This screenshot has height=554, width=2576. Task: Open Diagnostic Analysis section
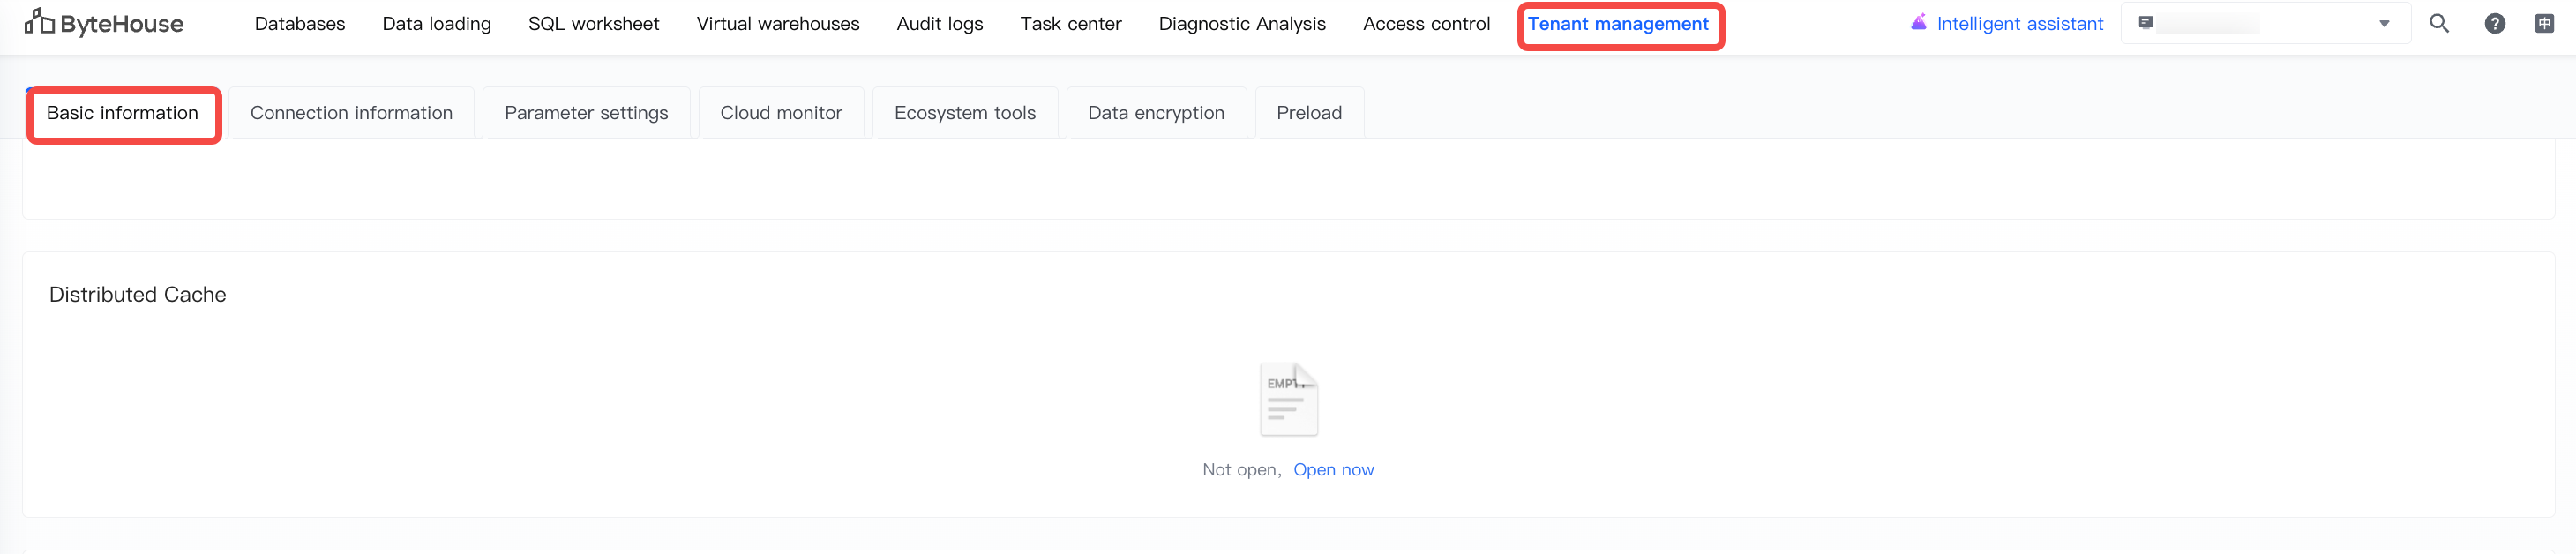coord(1242,24)
